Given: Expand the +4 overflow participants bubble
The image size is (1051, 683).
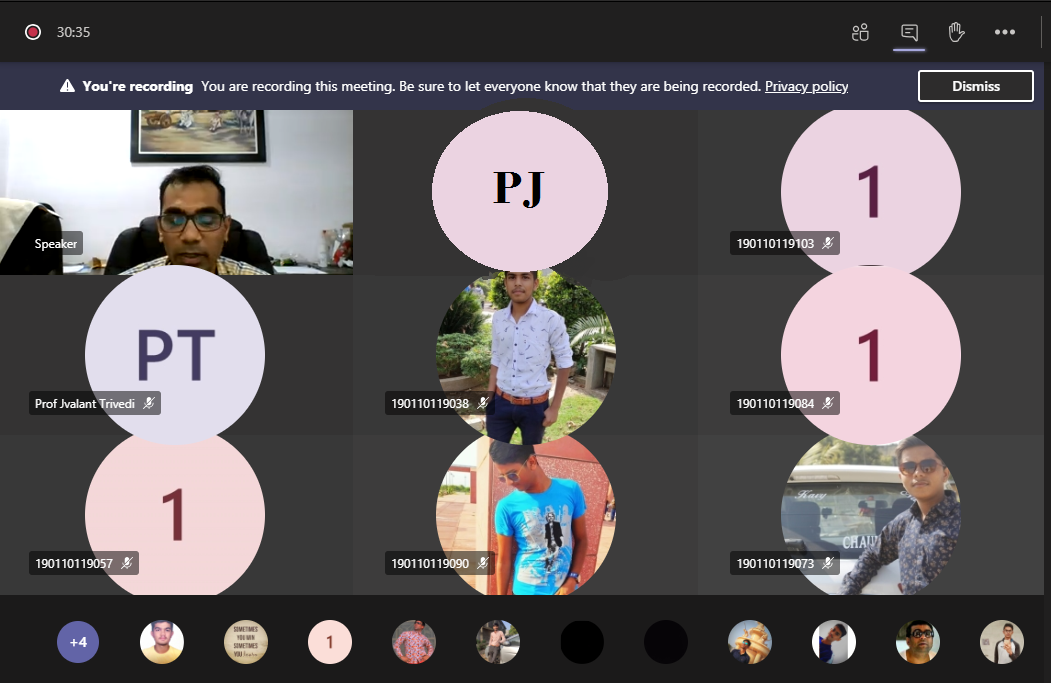Looking at the screenshot, I should [x=78, y=642].
